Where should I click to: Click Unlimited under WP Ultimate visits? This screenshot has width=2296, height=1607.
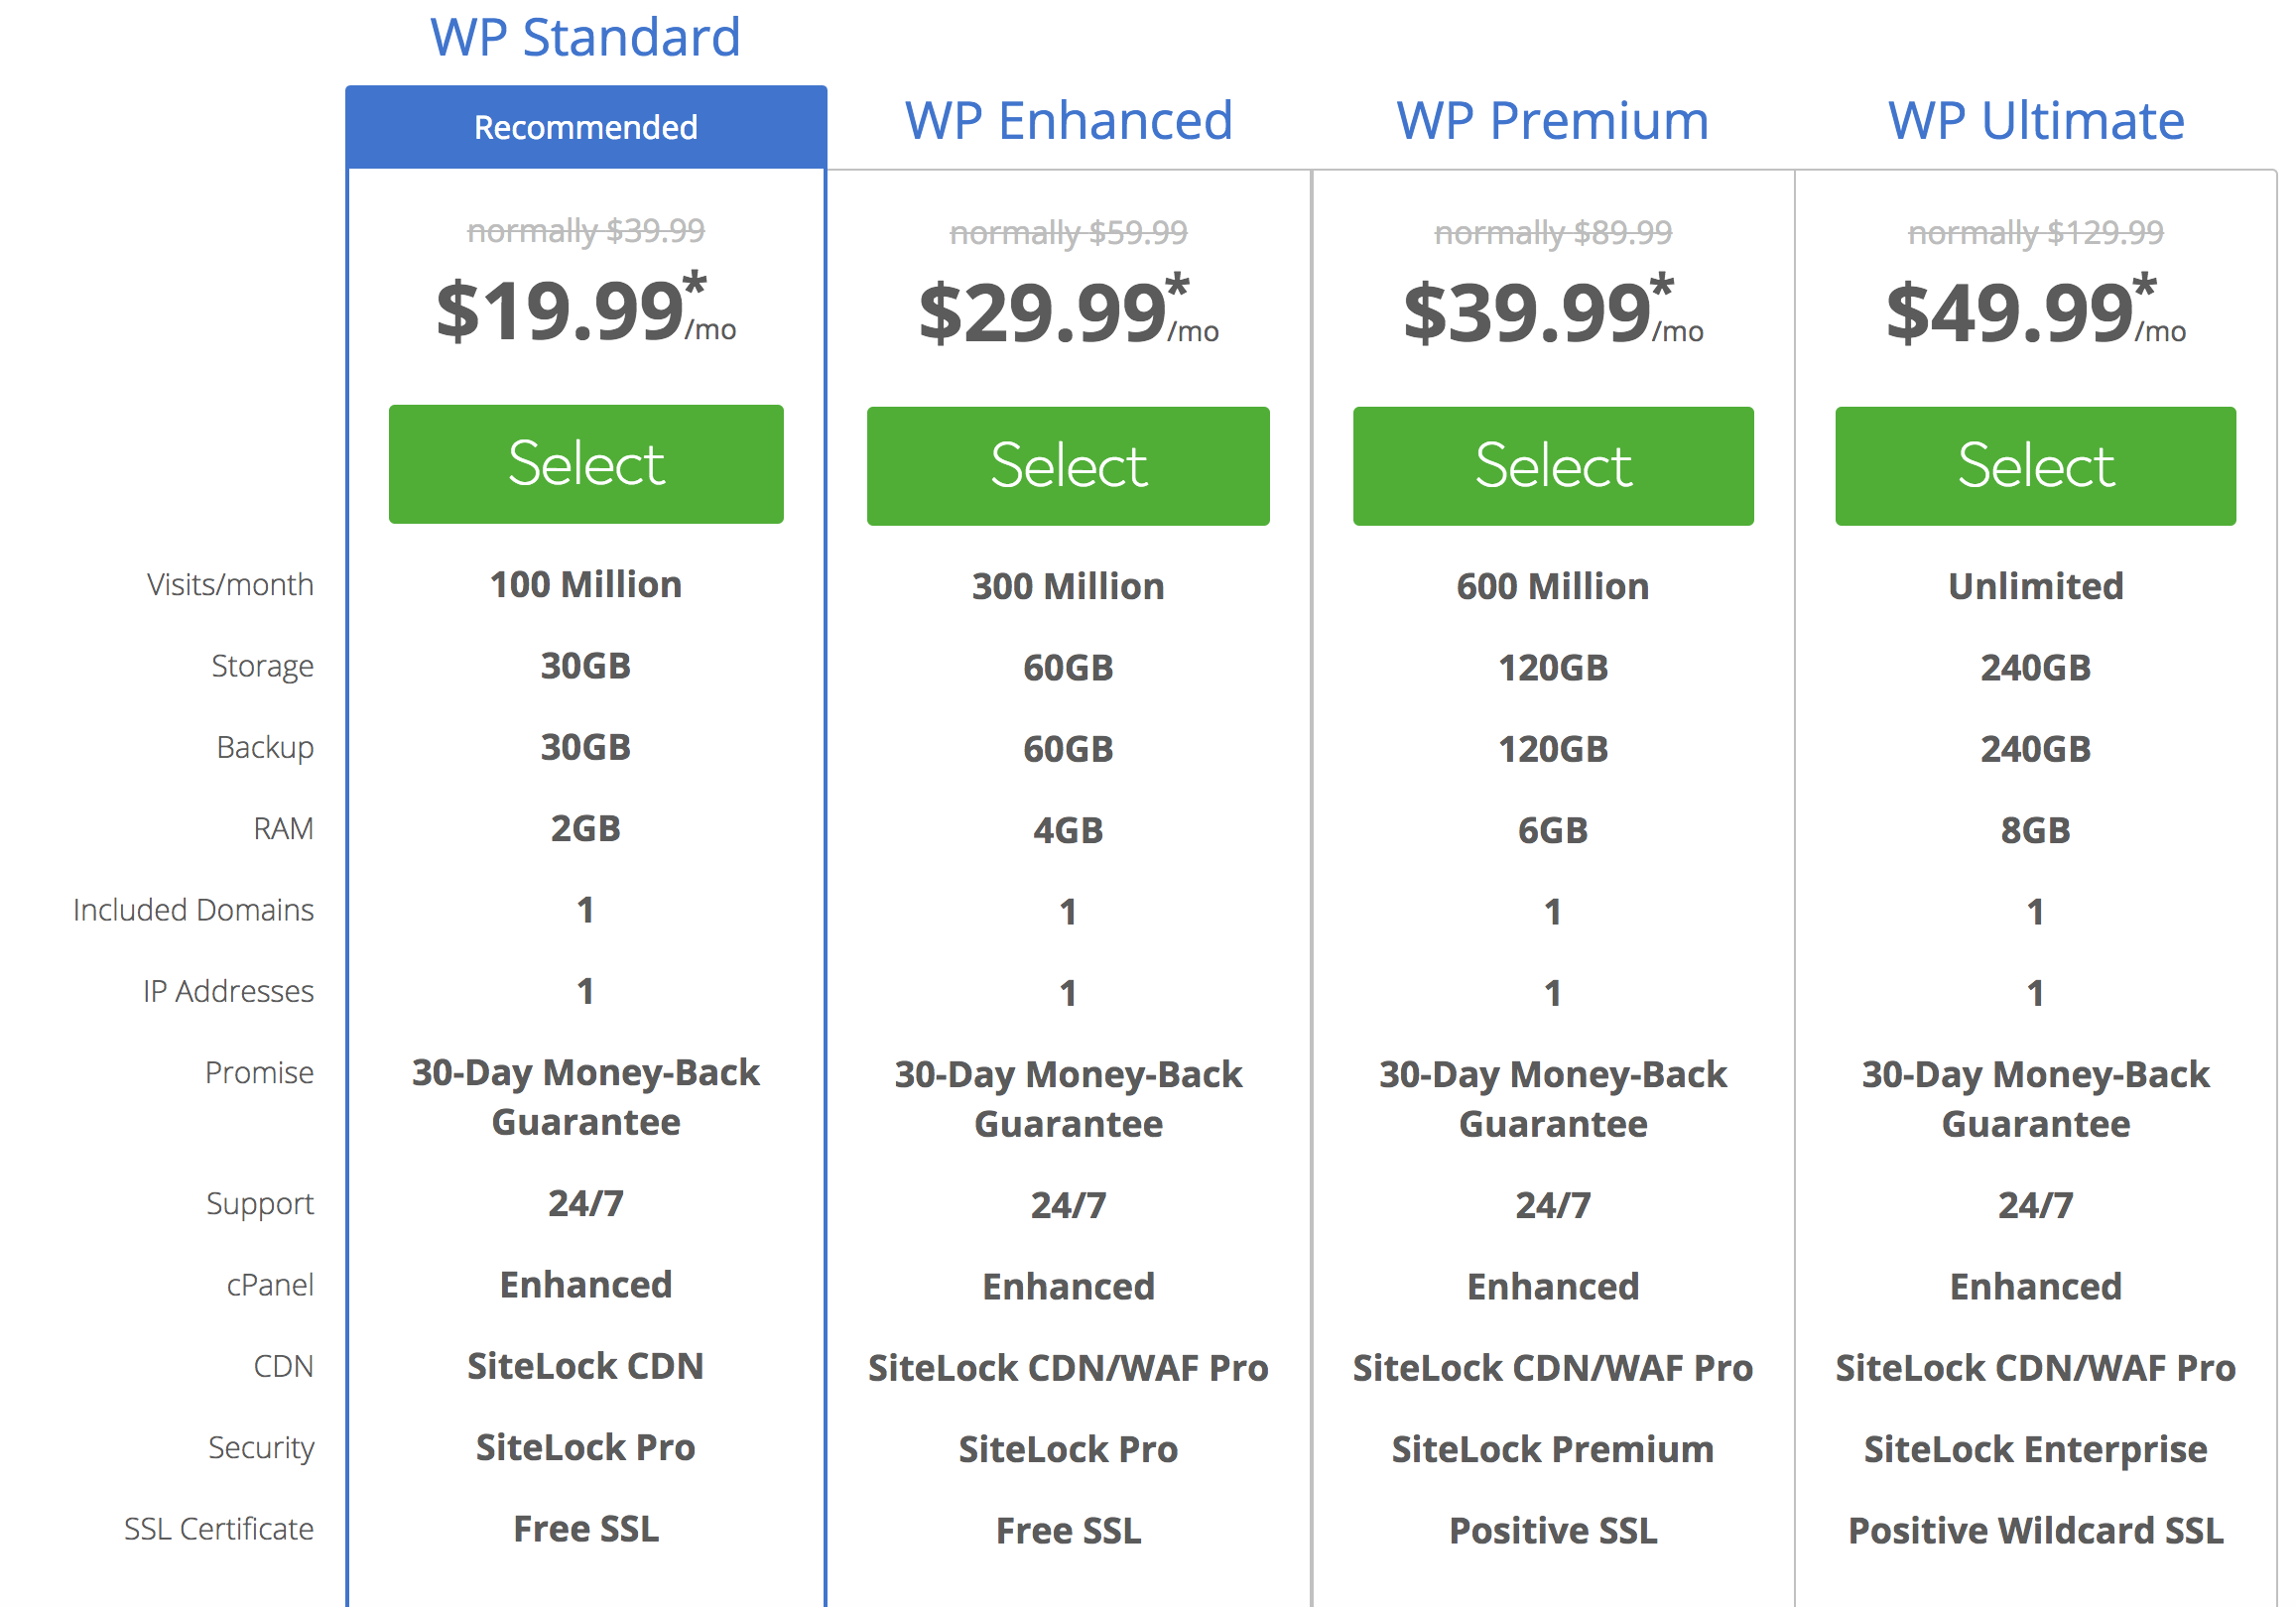(x=2034, y=586)
